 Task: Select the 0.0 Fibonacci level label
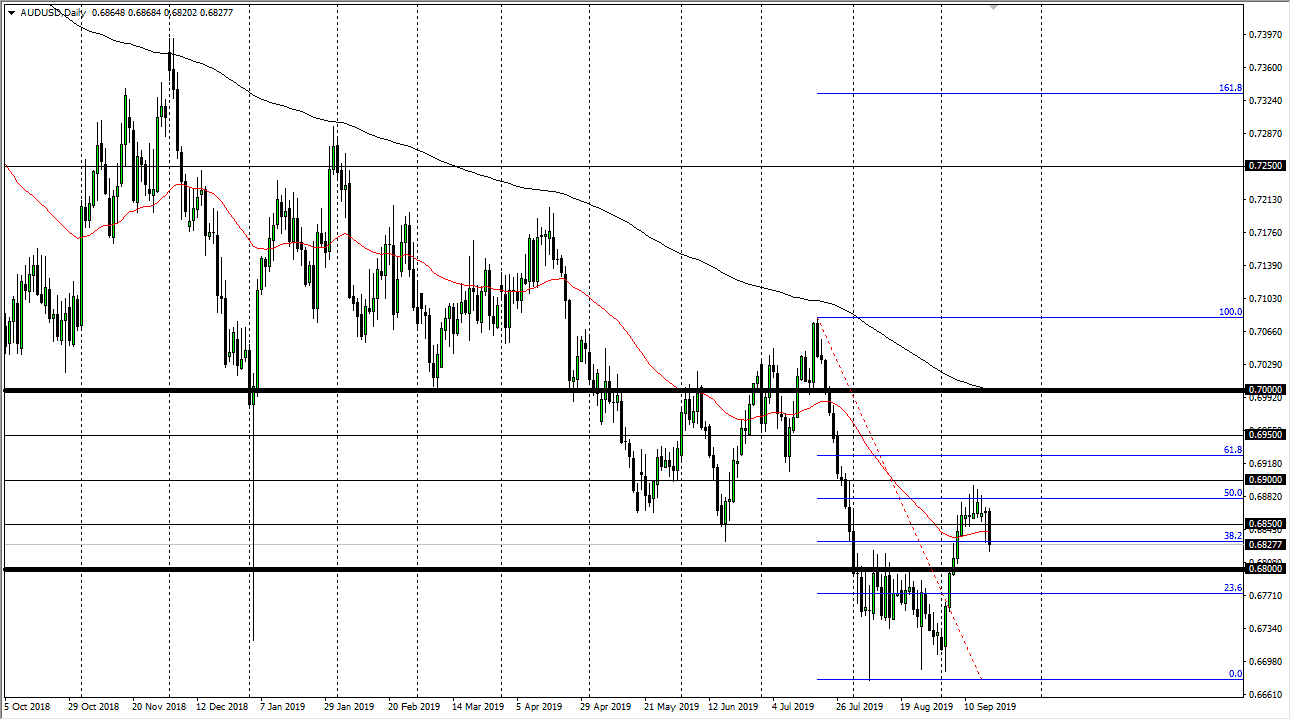(1235, 674)
